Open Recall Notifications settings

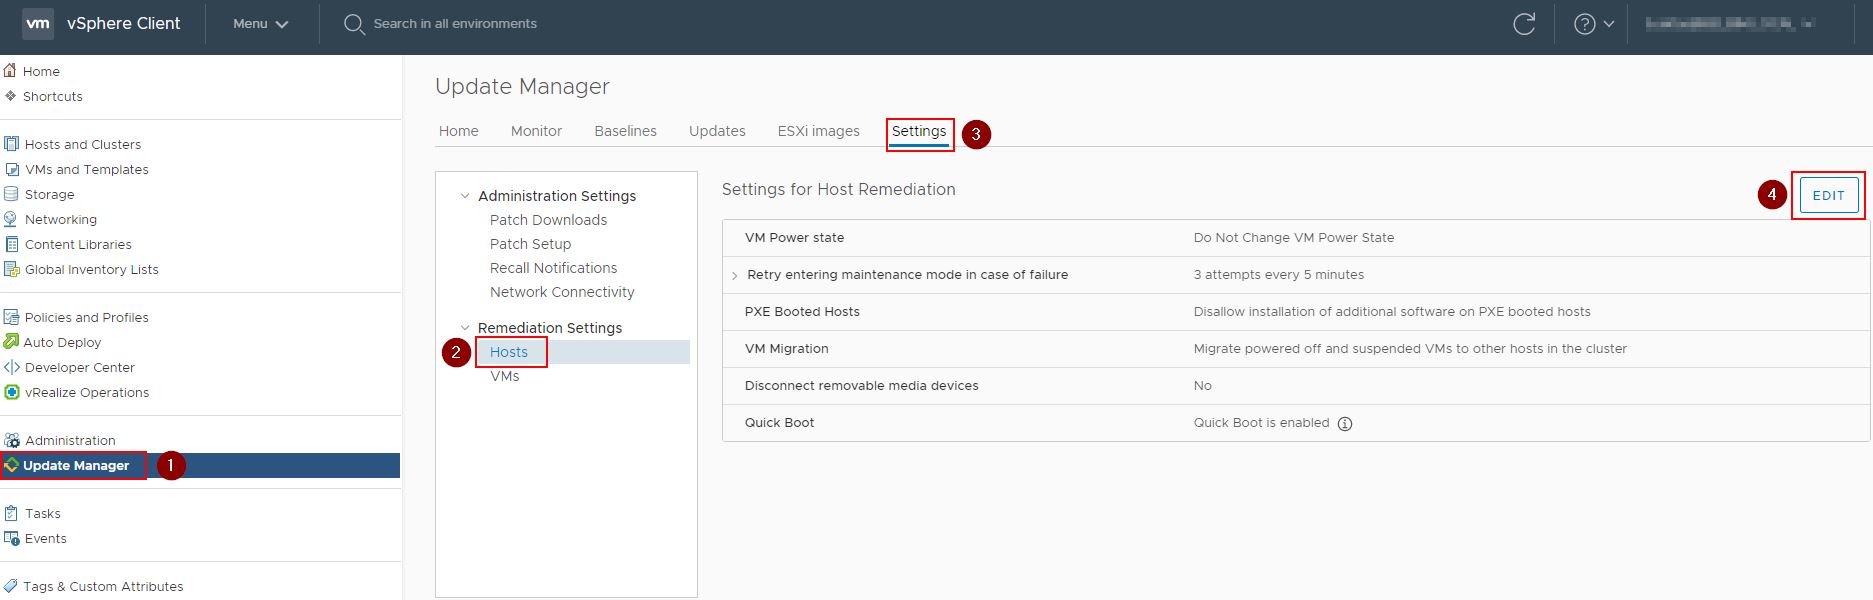point(553,268)
